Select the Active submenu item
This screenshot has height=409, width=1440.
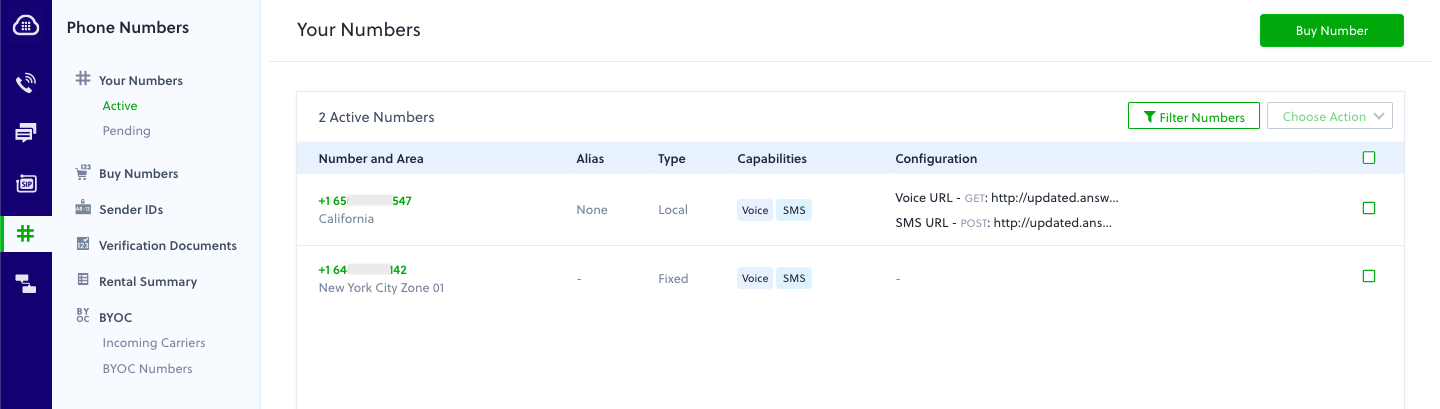[x=120, y=106]
